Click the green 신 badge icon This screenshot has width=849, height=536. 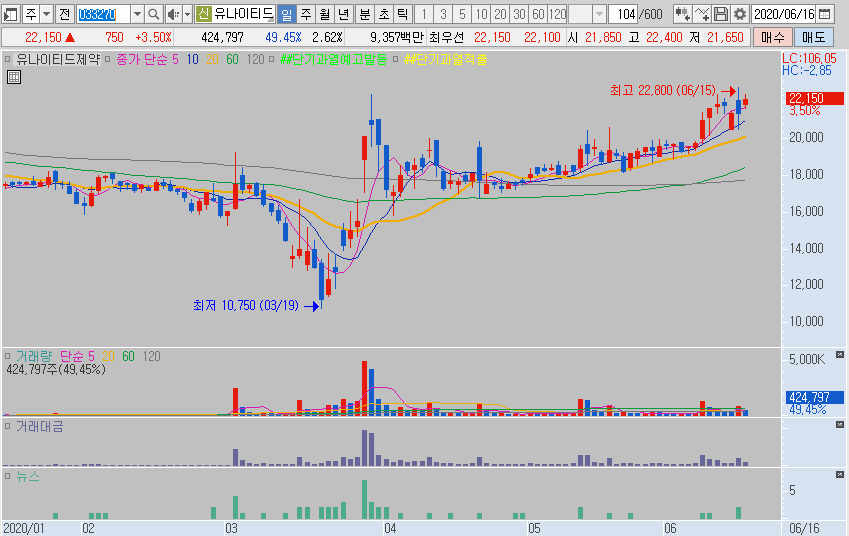click(203, 14)
